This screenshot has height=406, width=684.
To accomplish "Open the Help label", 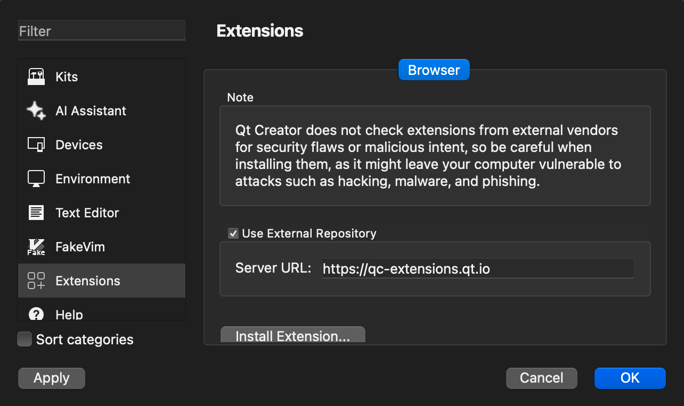I will click(x=69, y=314).
